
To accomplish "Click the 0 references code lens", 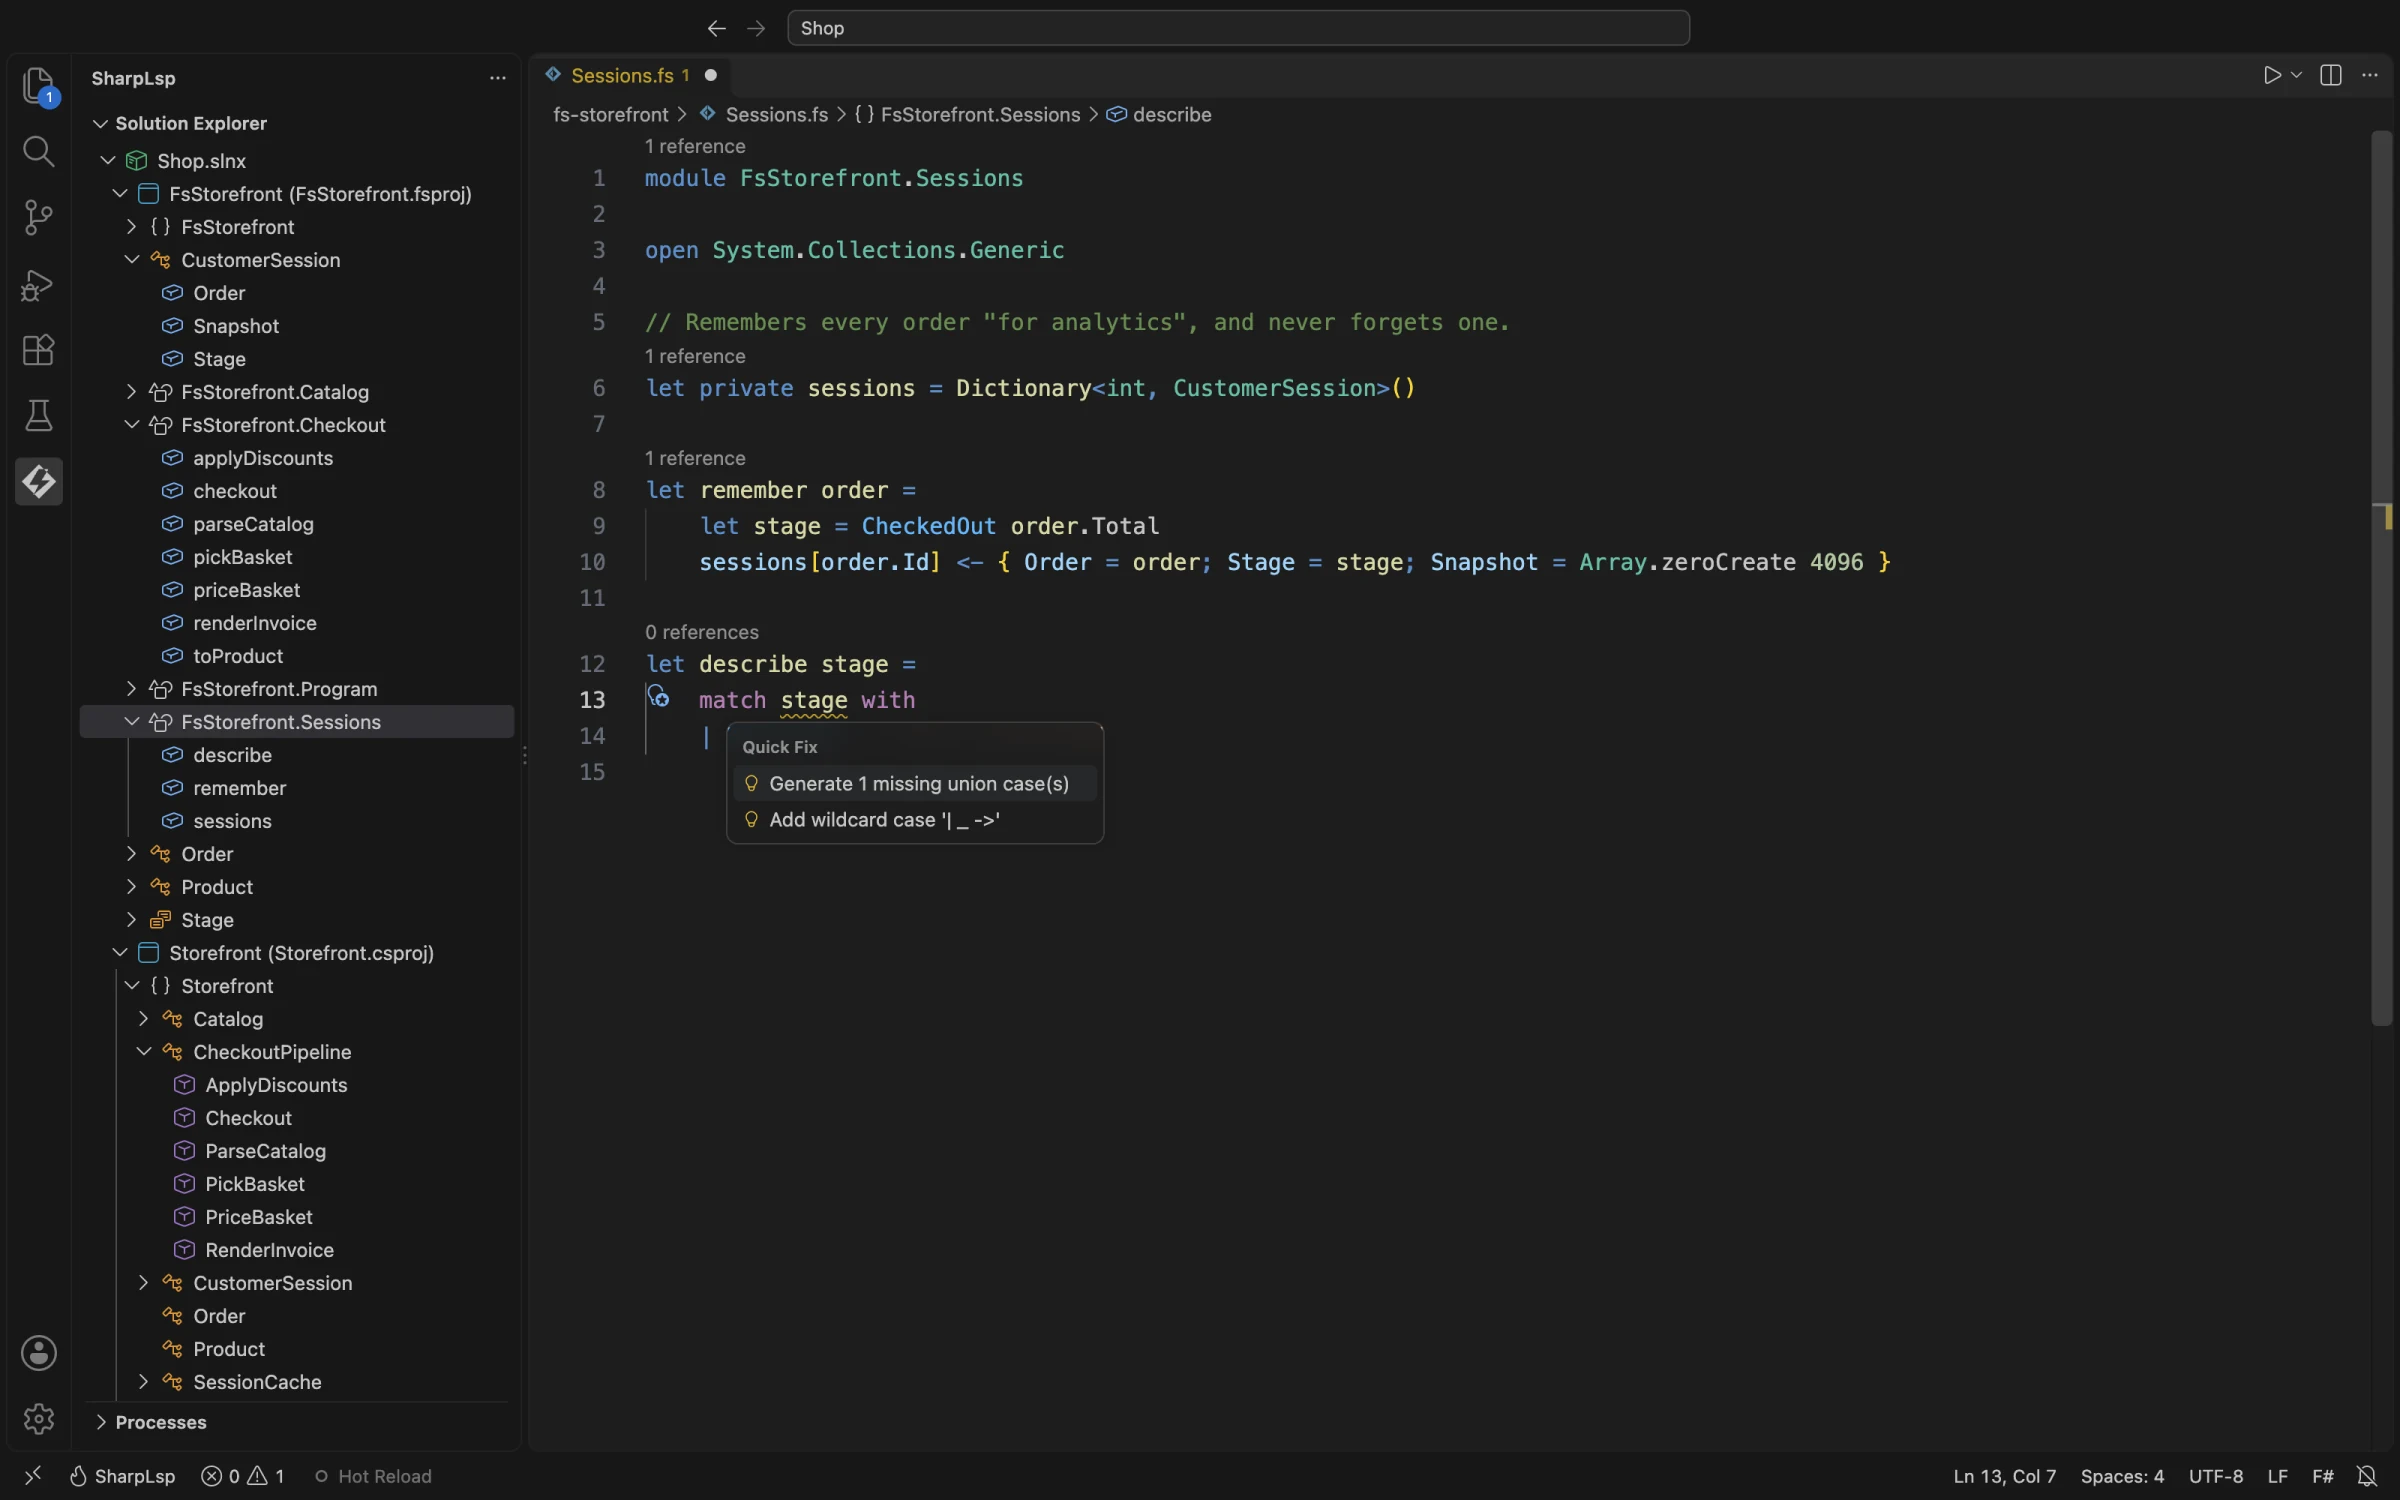I will (702, 632).
